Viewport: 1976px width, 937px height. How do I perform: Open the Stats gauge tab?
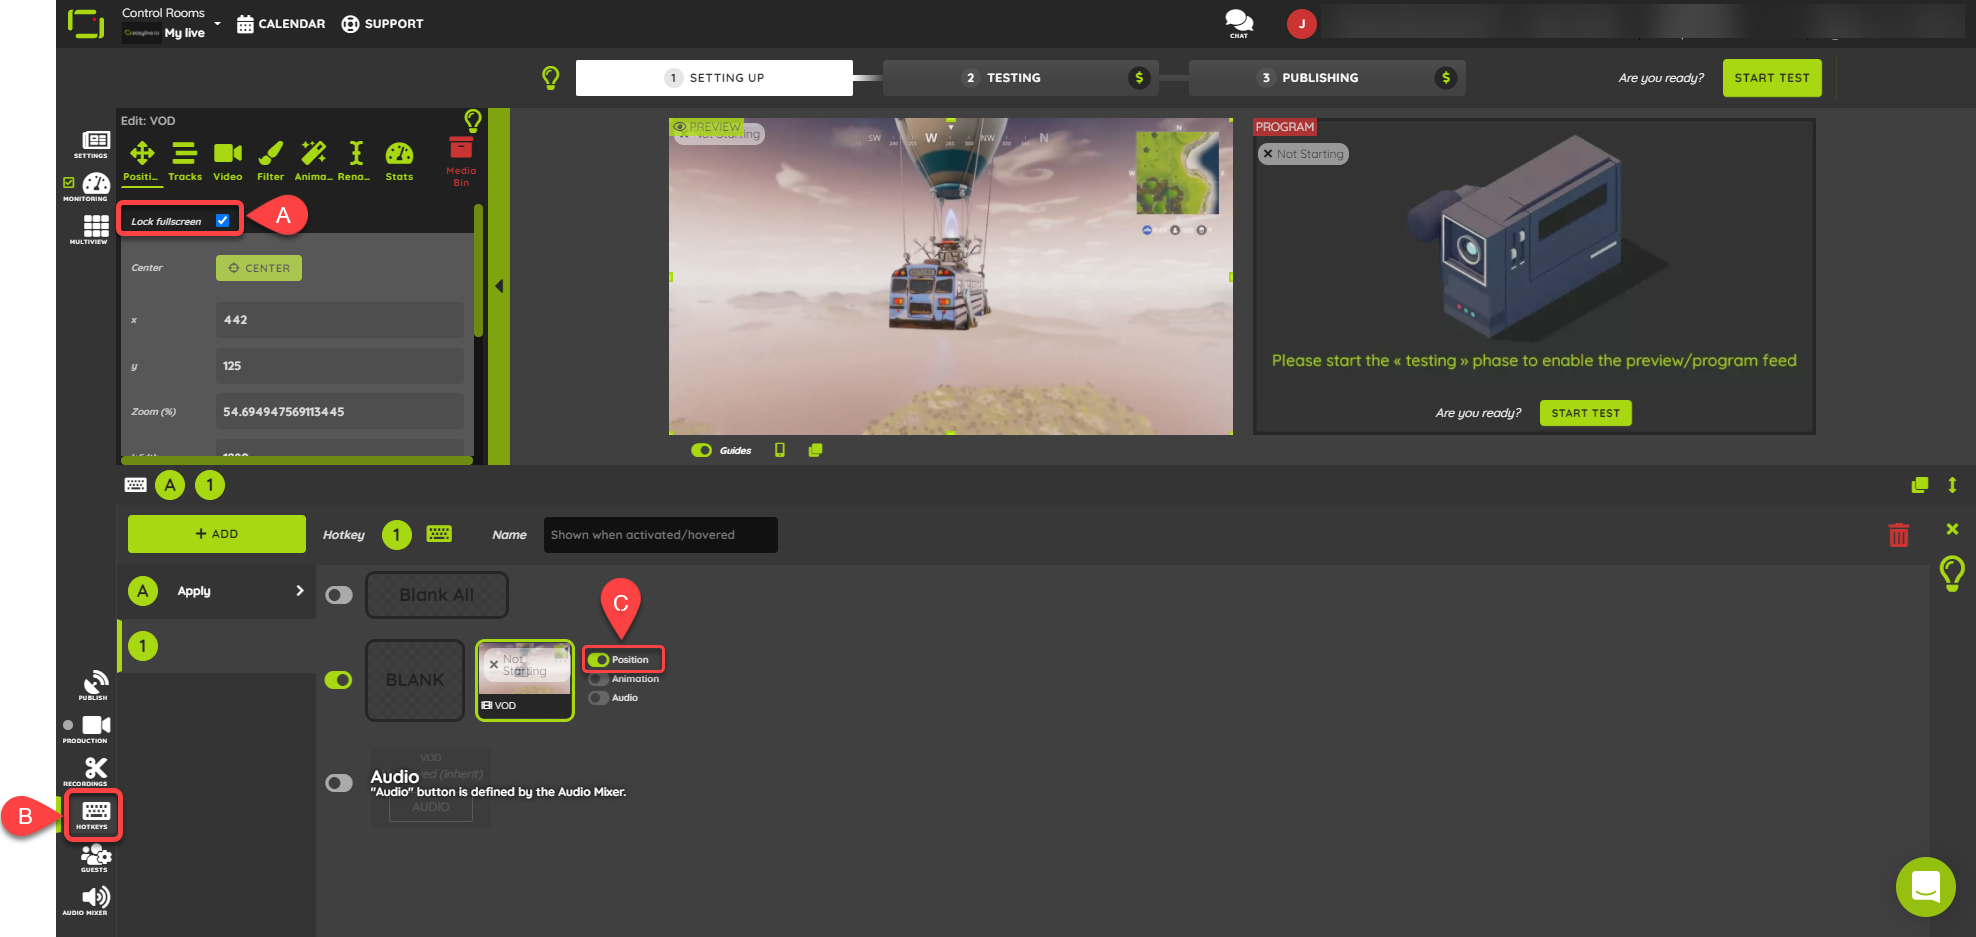[x=399, y=160]
